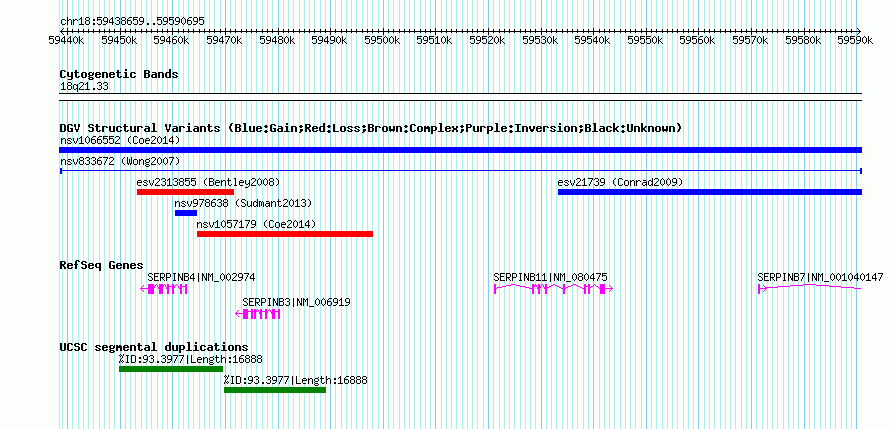This screenshot has height=429, width=890.
Task: Select the 59510k ruler position
Action: [436, 40]
